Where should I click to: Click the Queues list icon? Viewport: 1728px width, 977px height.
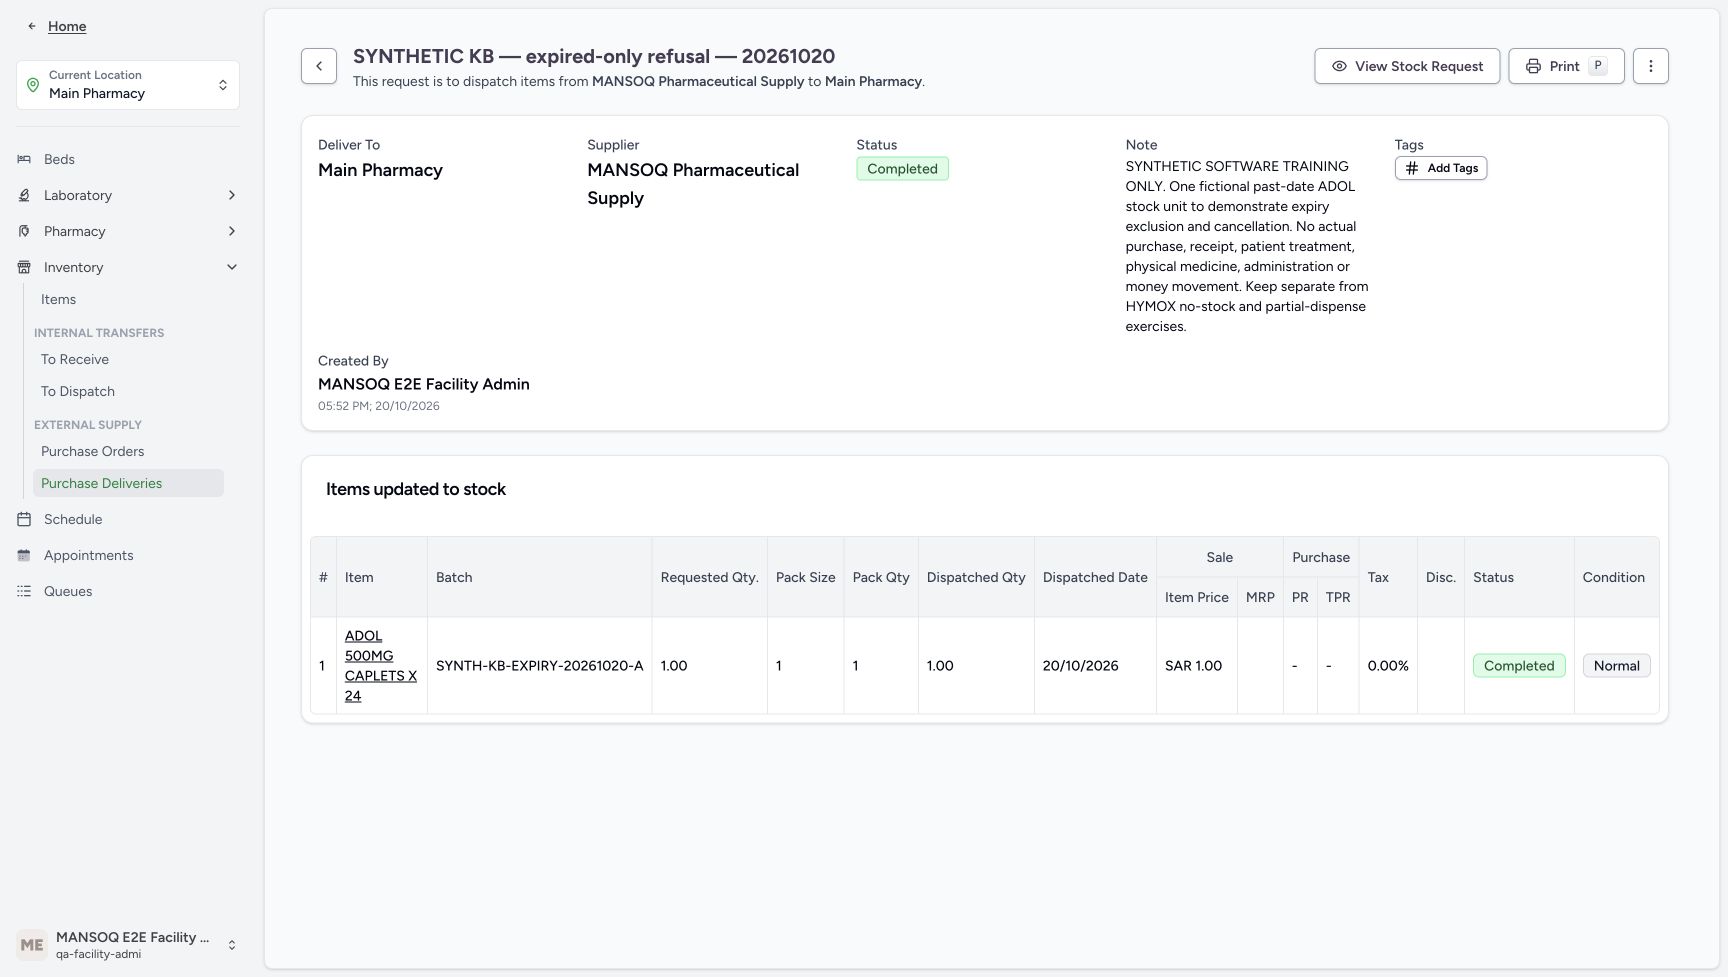(24, 591)
